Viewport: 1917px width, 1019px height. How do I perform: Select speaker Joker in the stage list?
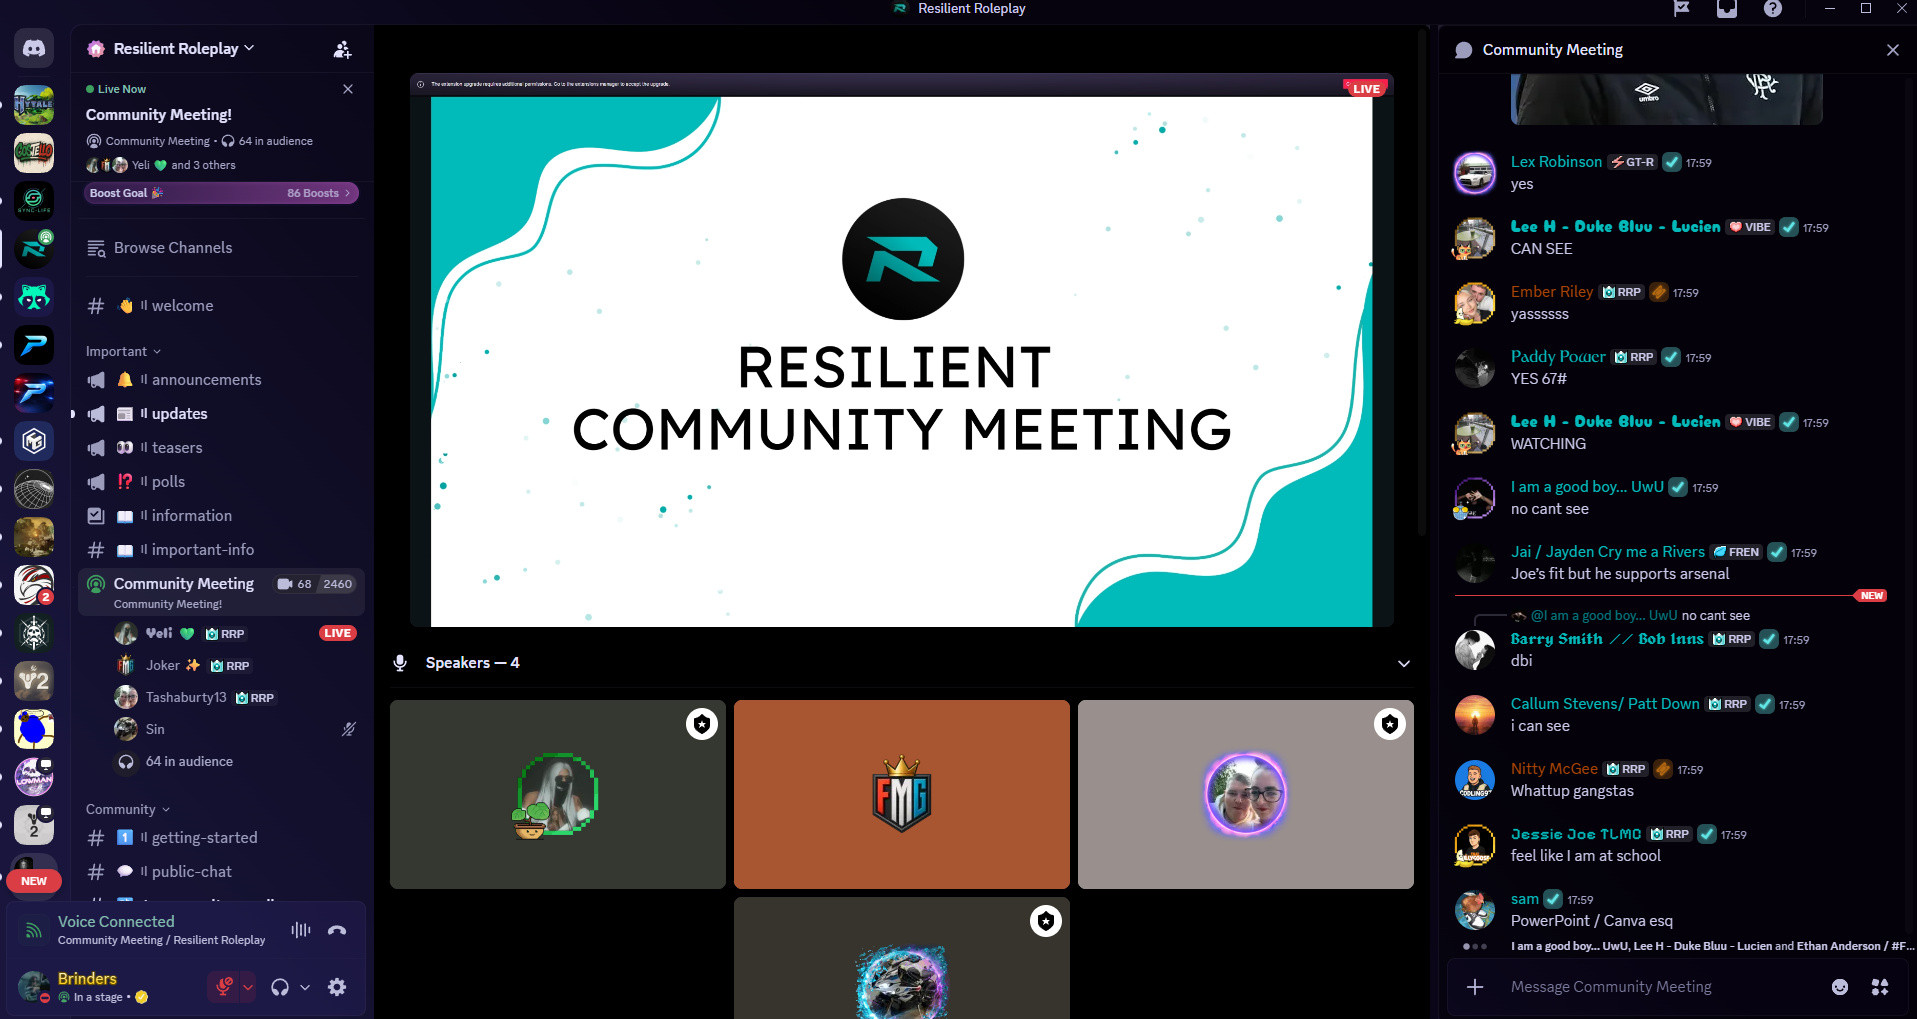point(235,665)
